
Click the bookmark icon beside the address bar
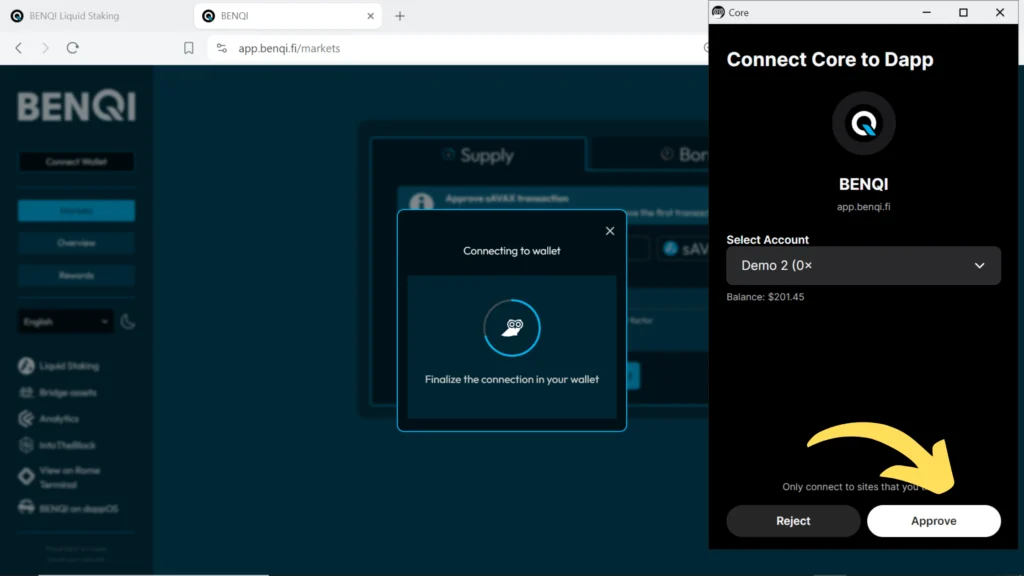(x=189, y=48)
